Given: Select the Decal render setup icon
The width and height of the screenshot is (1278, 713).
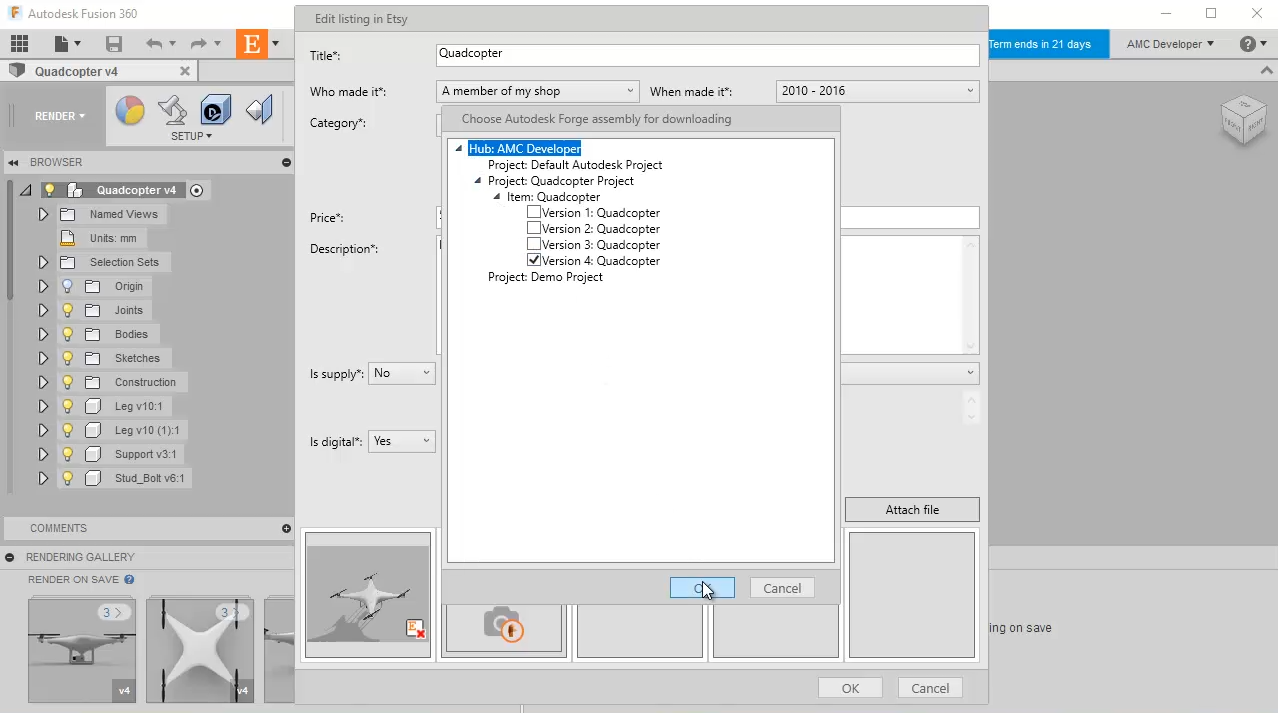Looking at the screenshot, I should point(216,110).
